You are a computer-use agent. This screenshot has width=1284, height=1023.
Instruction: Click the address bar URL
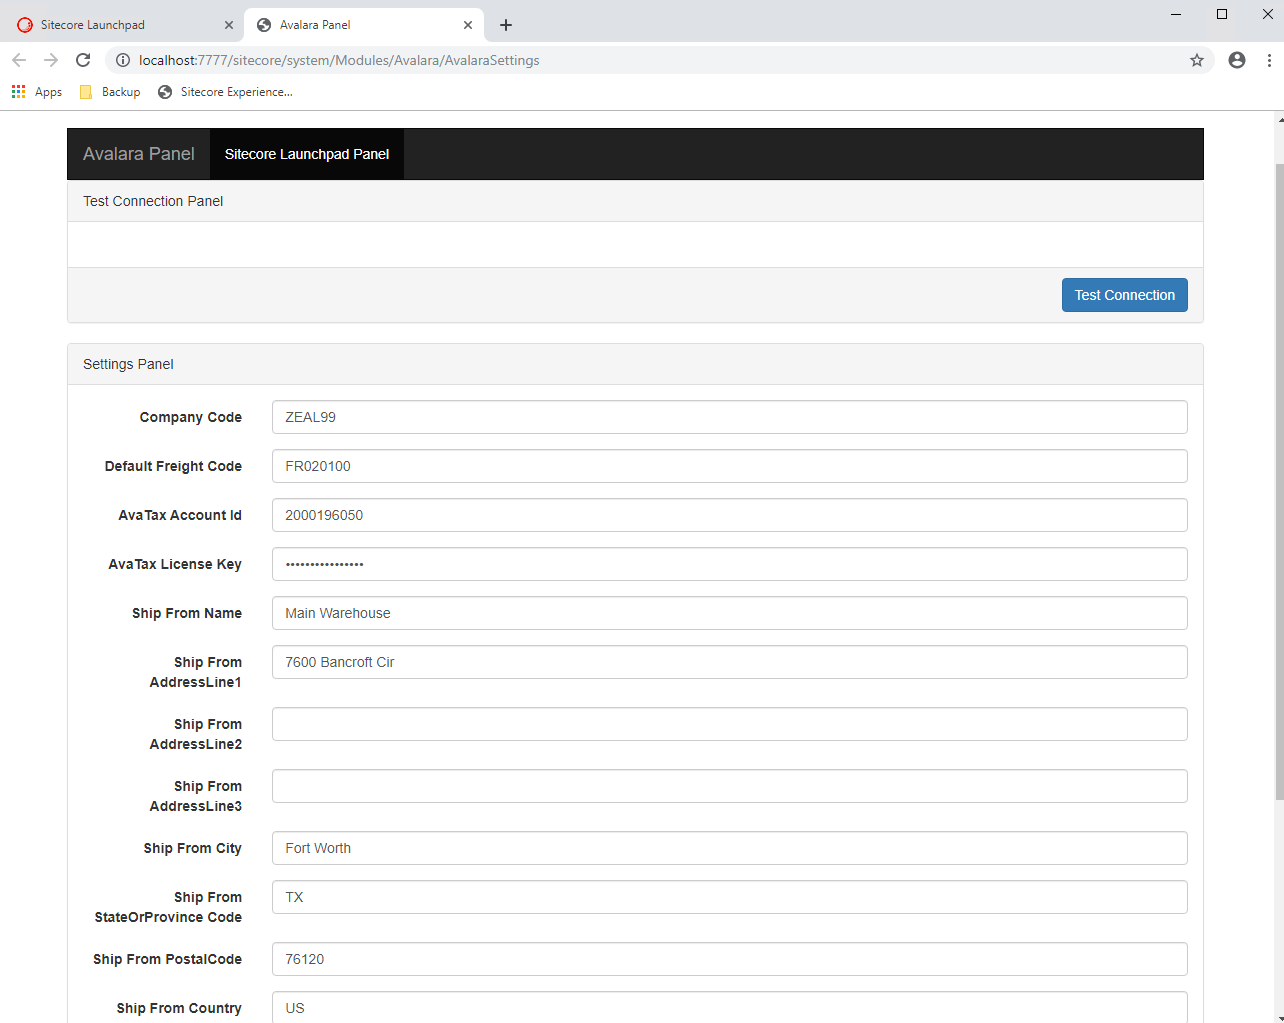[339, 60]
